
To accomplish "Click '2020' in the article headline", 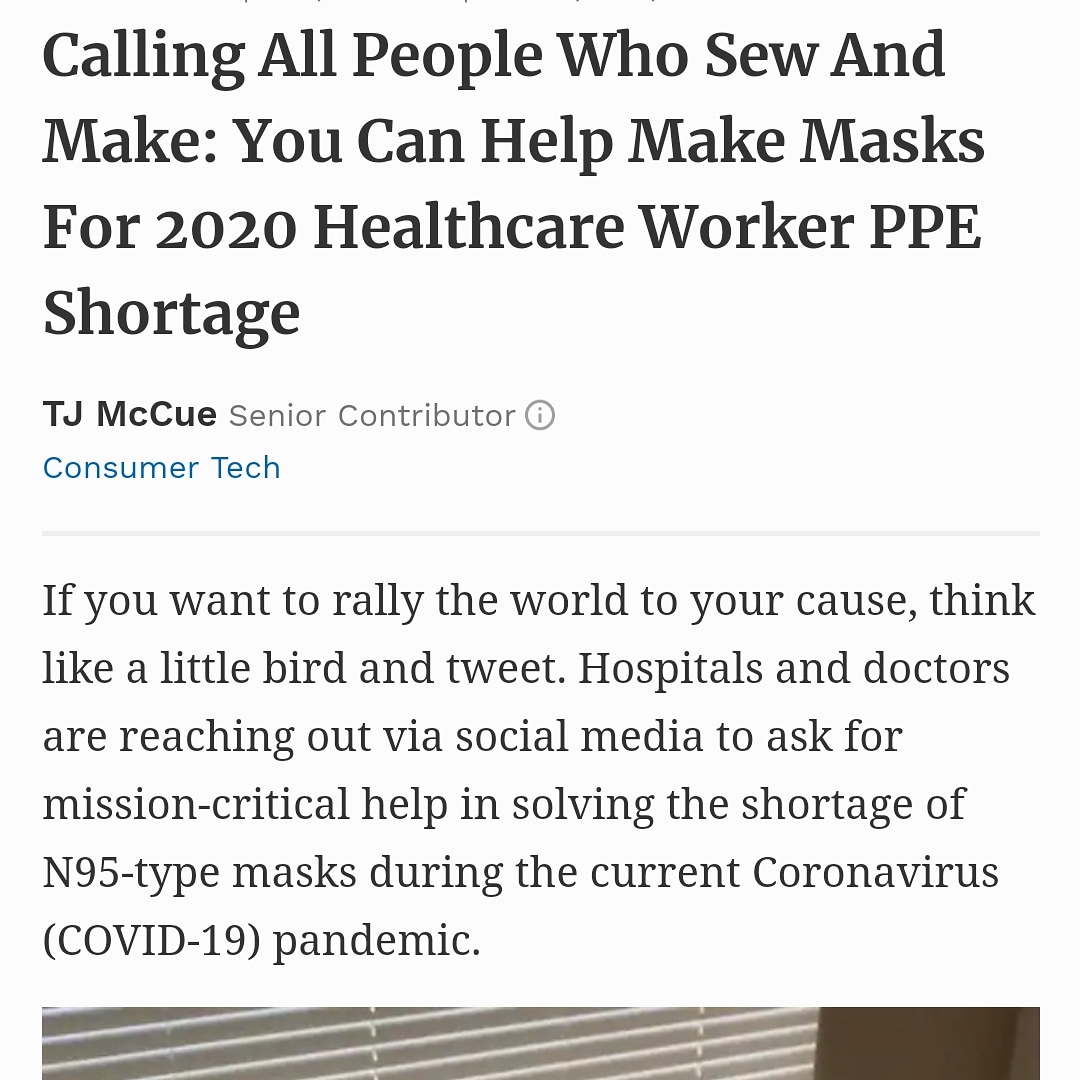I will [x=226, y=228].
